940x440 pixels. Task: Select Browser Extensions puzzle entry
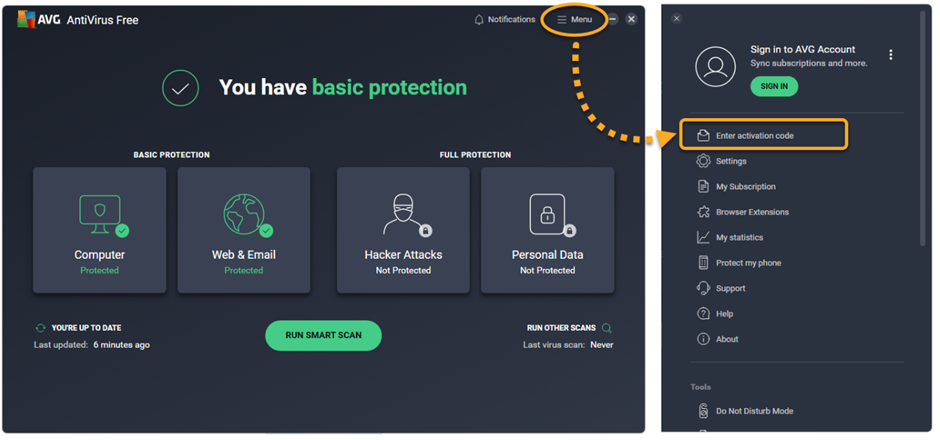click(751, 212)
